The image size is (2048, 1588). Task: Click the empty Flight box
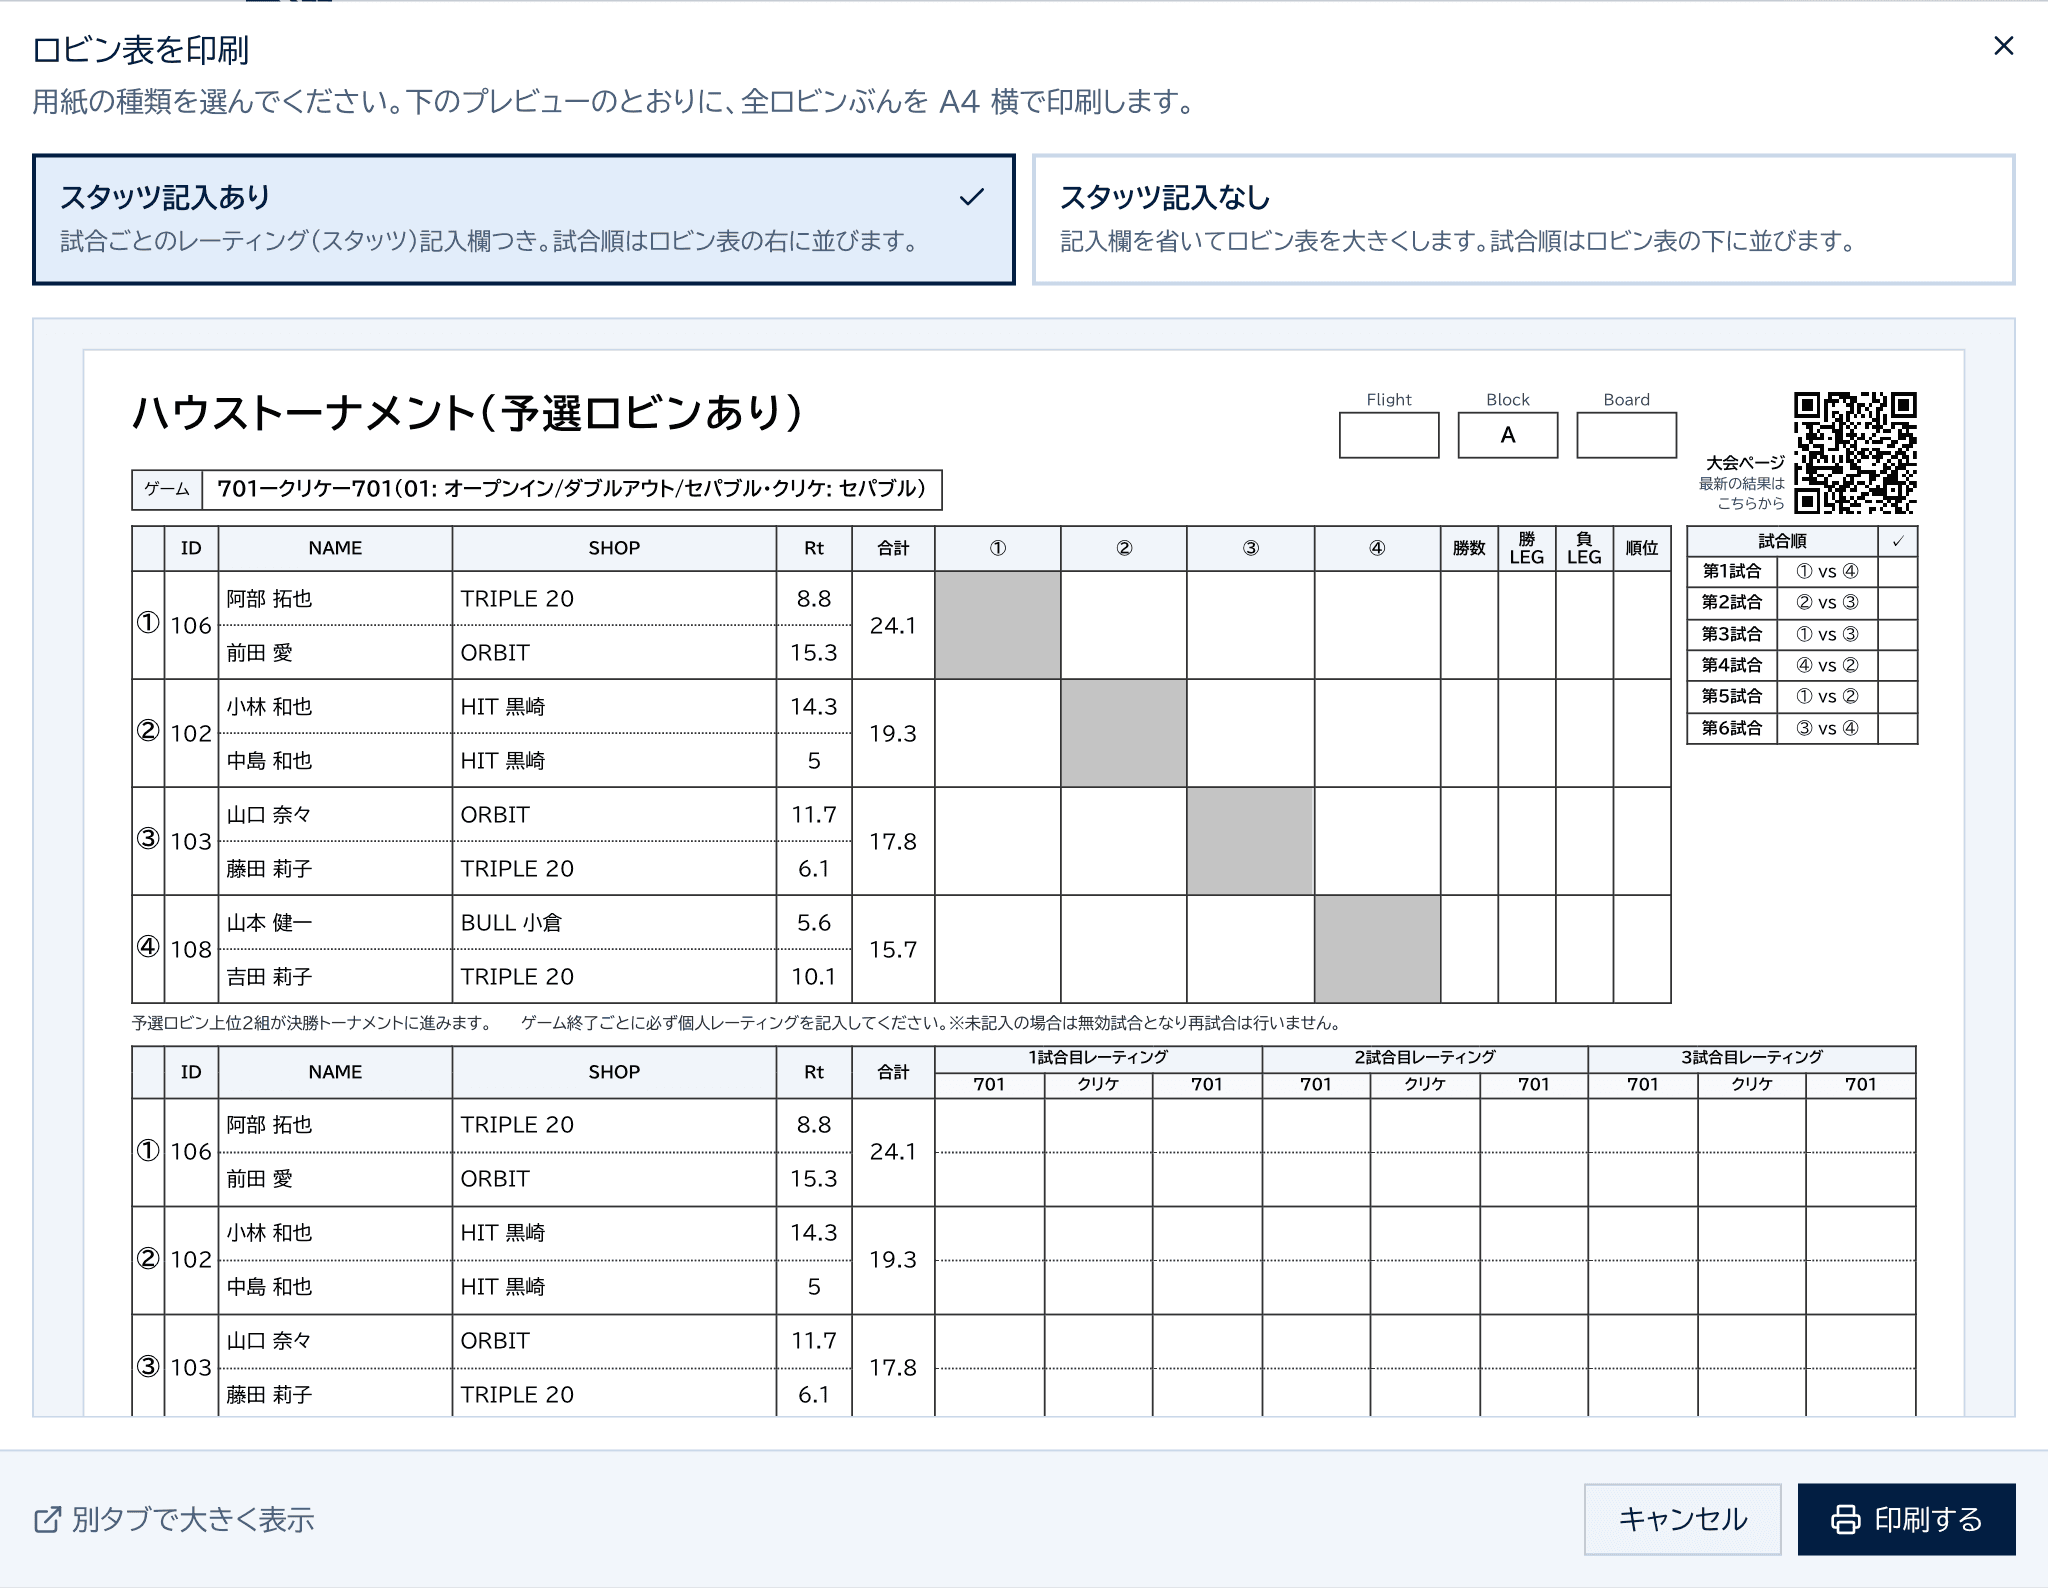(1389, 435)
